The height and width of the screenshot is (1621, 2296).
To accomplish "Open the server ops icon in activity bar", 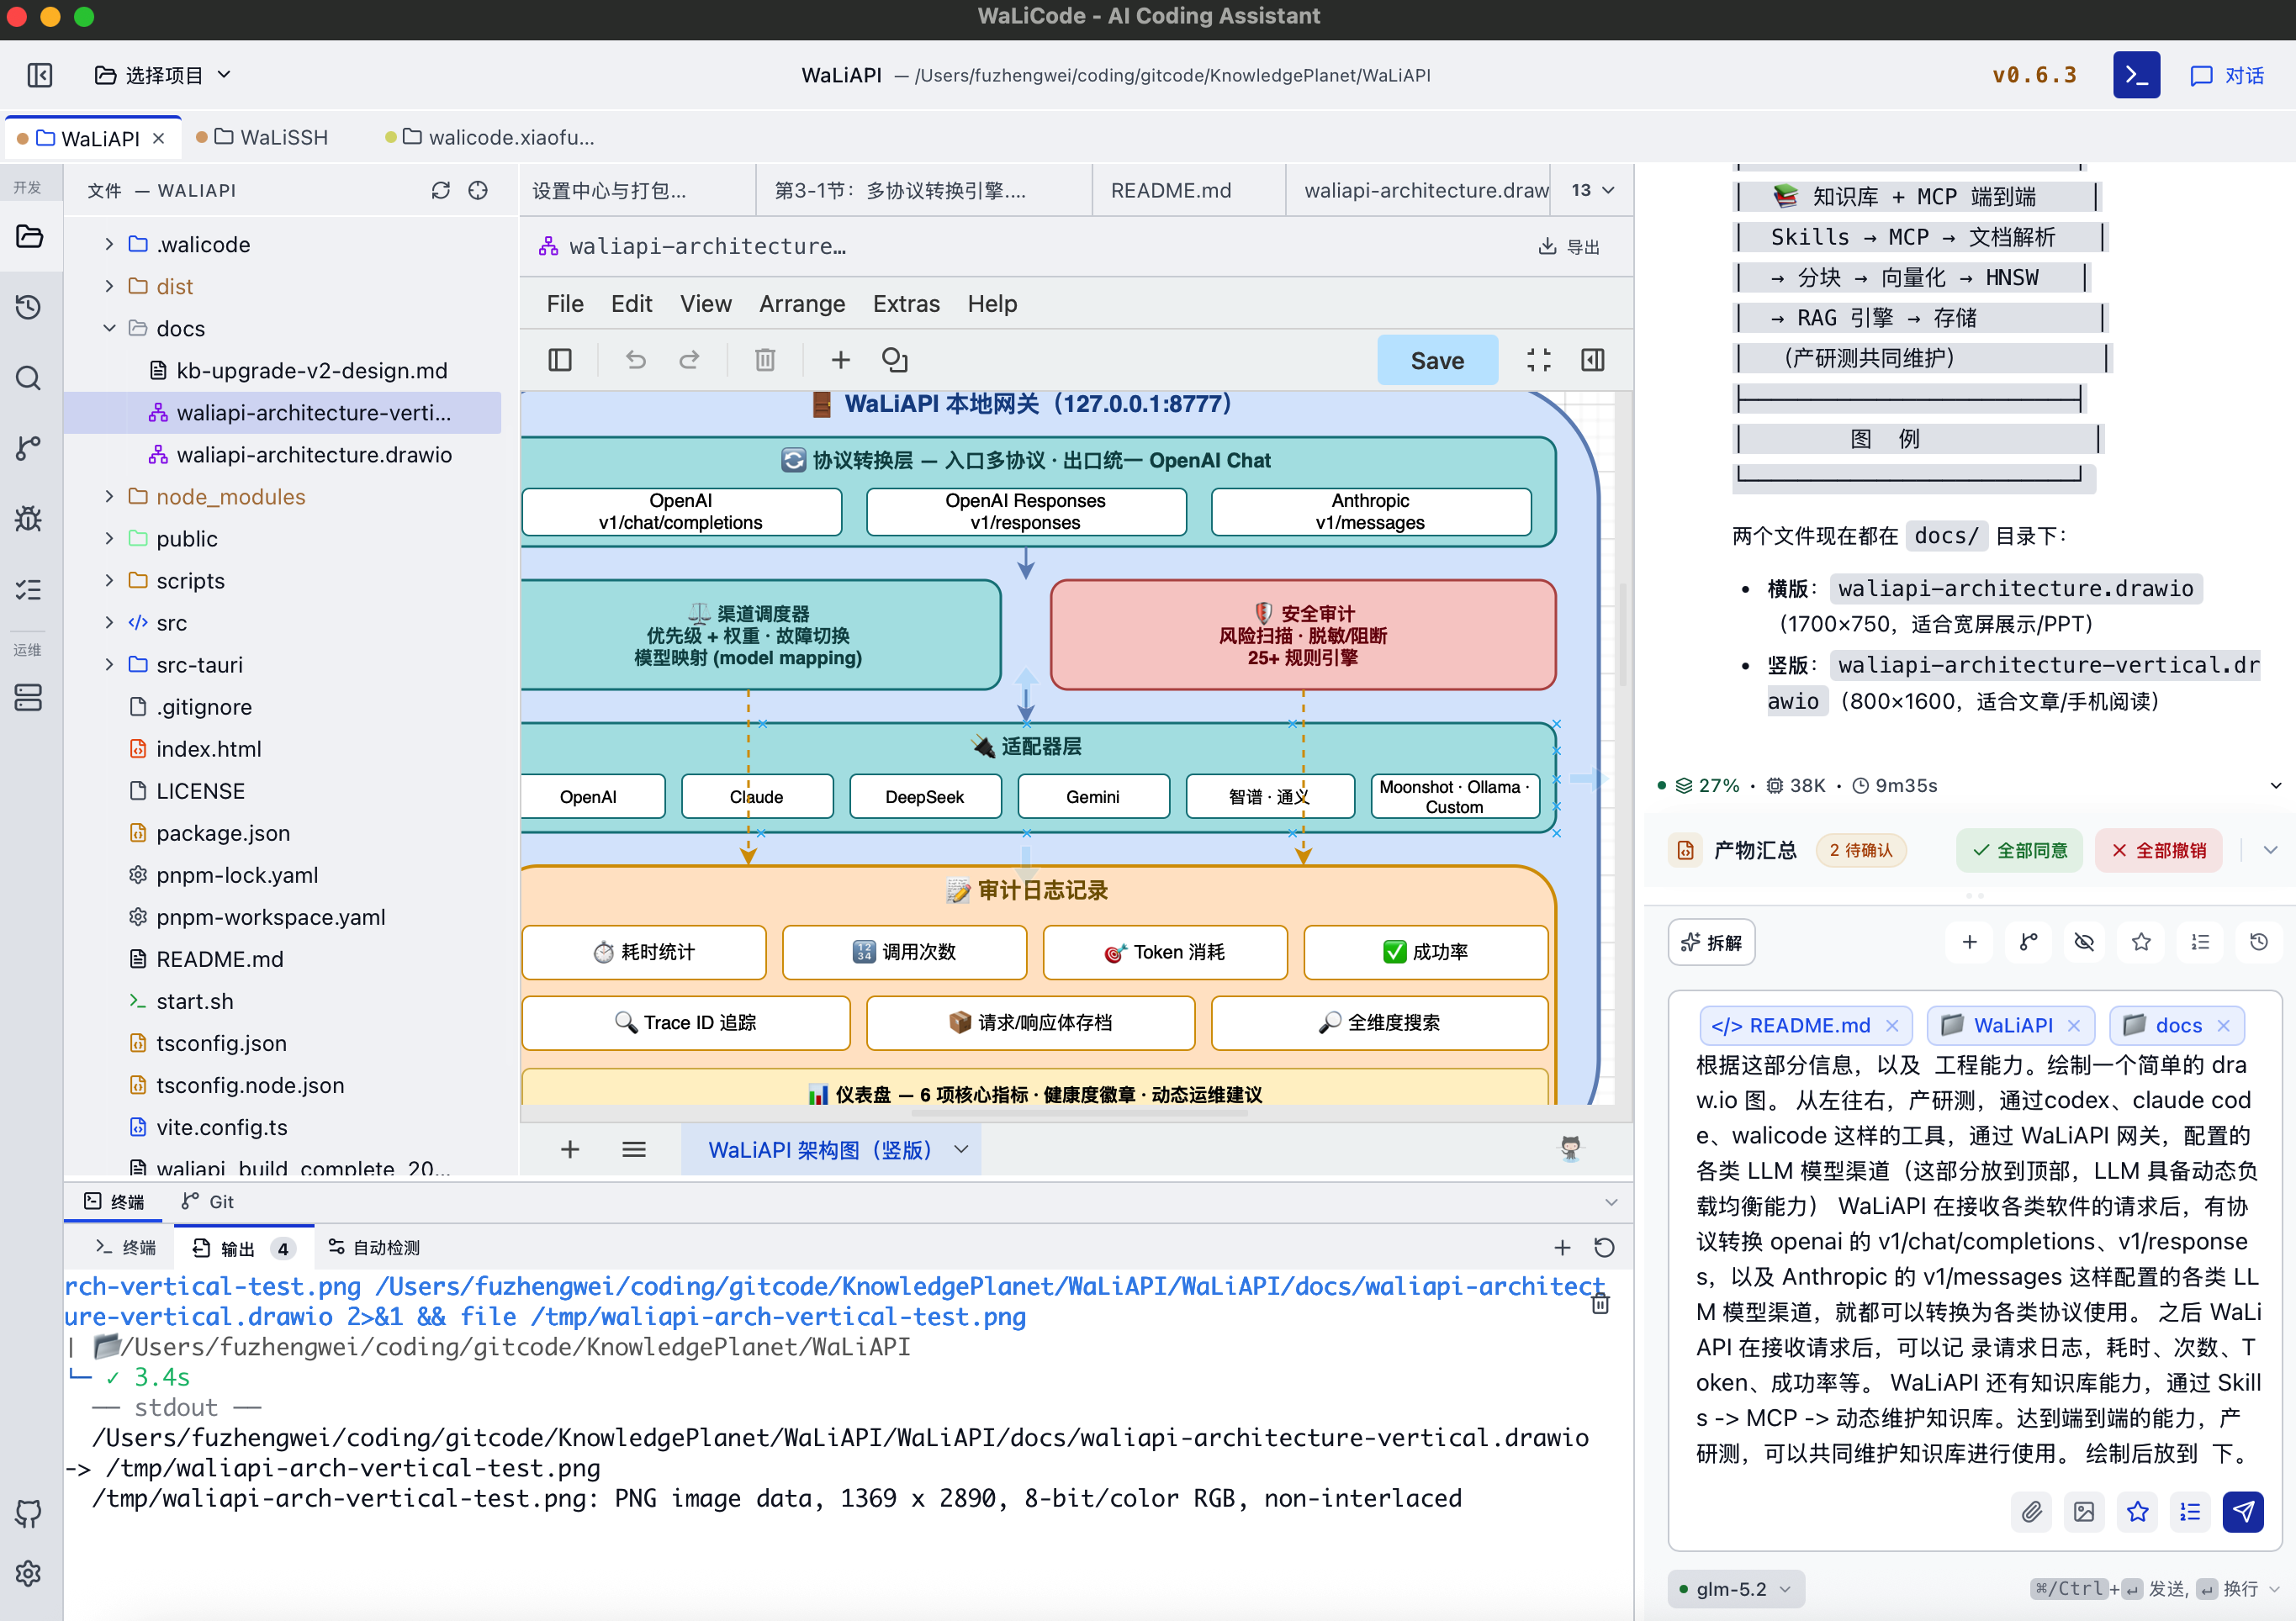I will (29, 697).
